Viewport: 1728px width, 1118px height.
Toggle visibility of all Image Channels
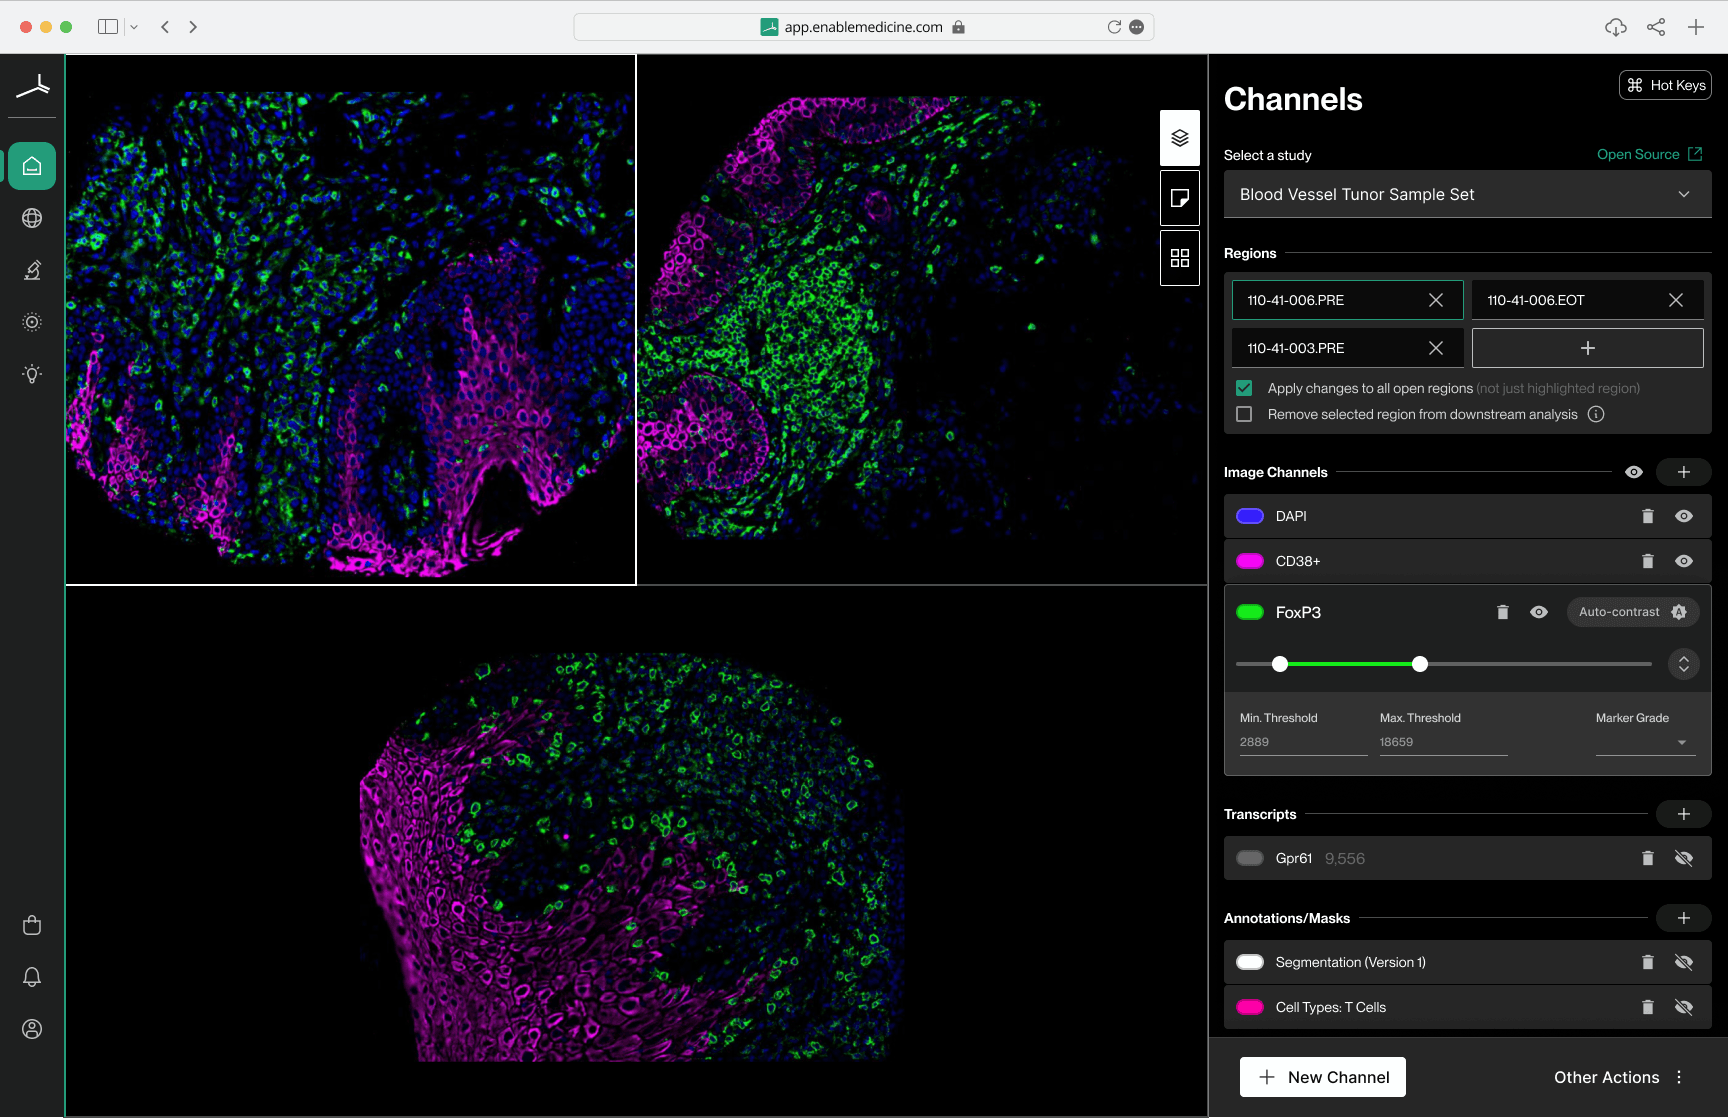pos(1634,472)
